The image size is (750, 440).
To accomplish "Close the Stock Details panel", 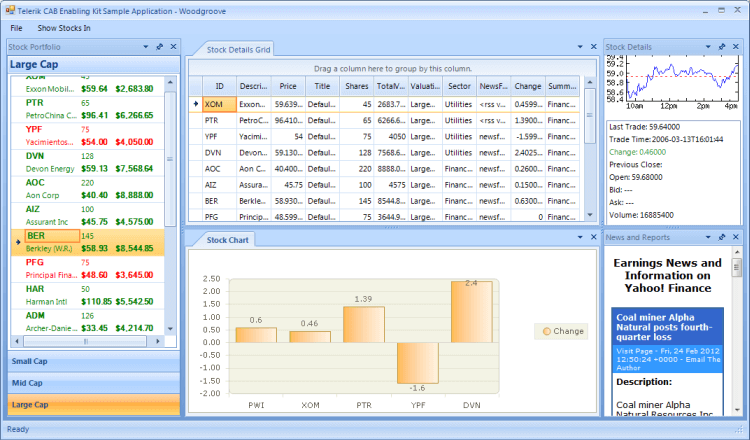I will click(x=736, y=47).
